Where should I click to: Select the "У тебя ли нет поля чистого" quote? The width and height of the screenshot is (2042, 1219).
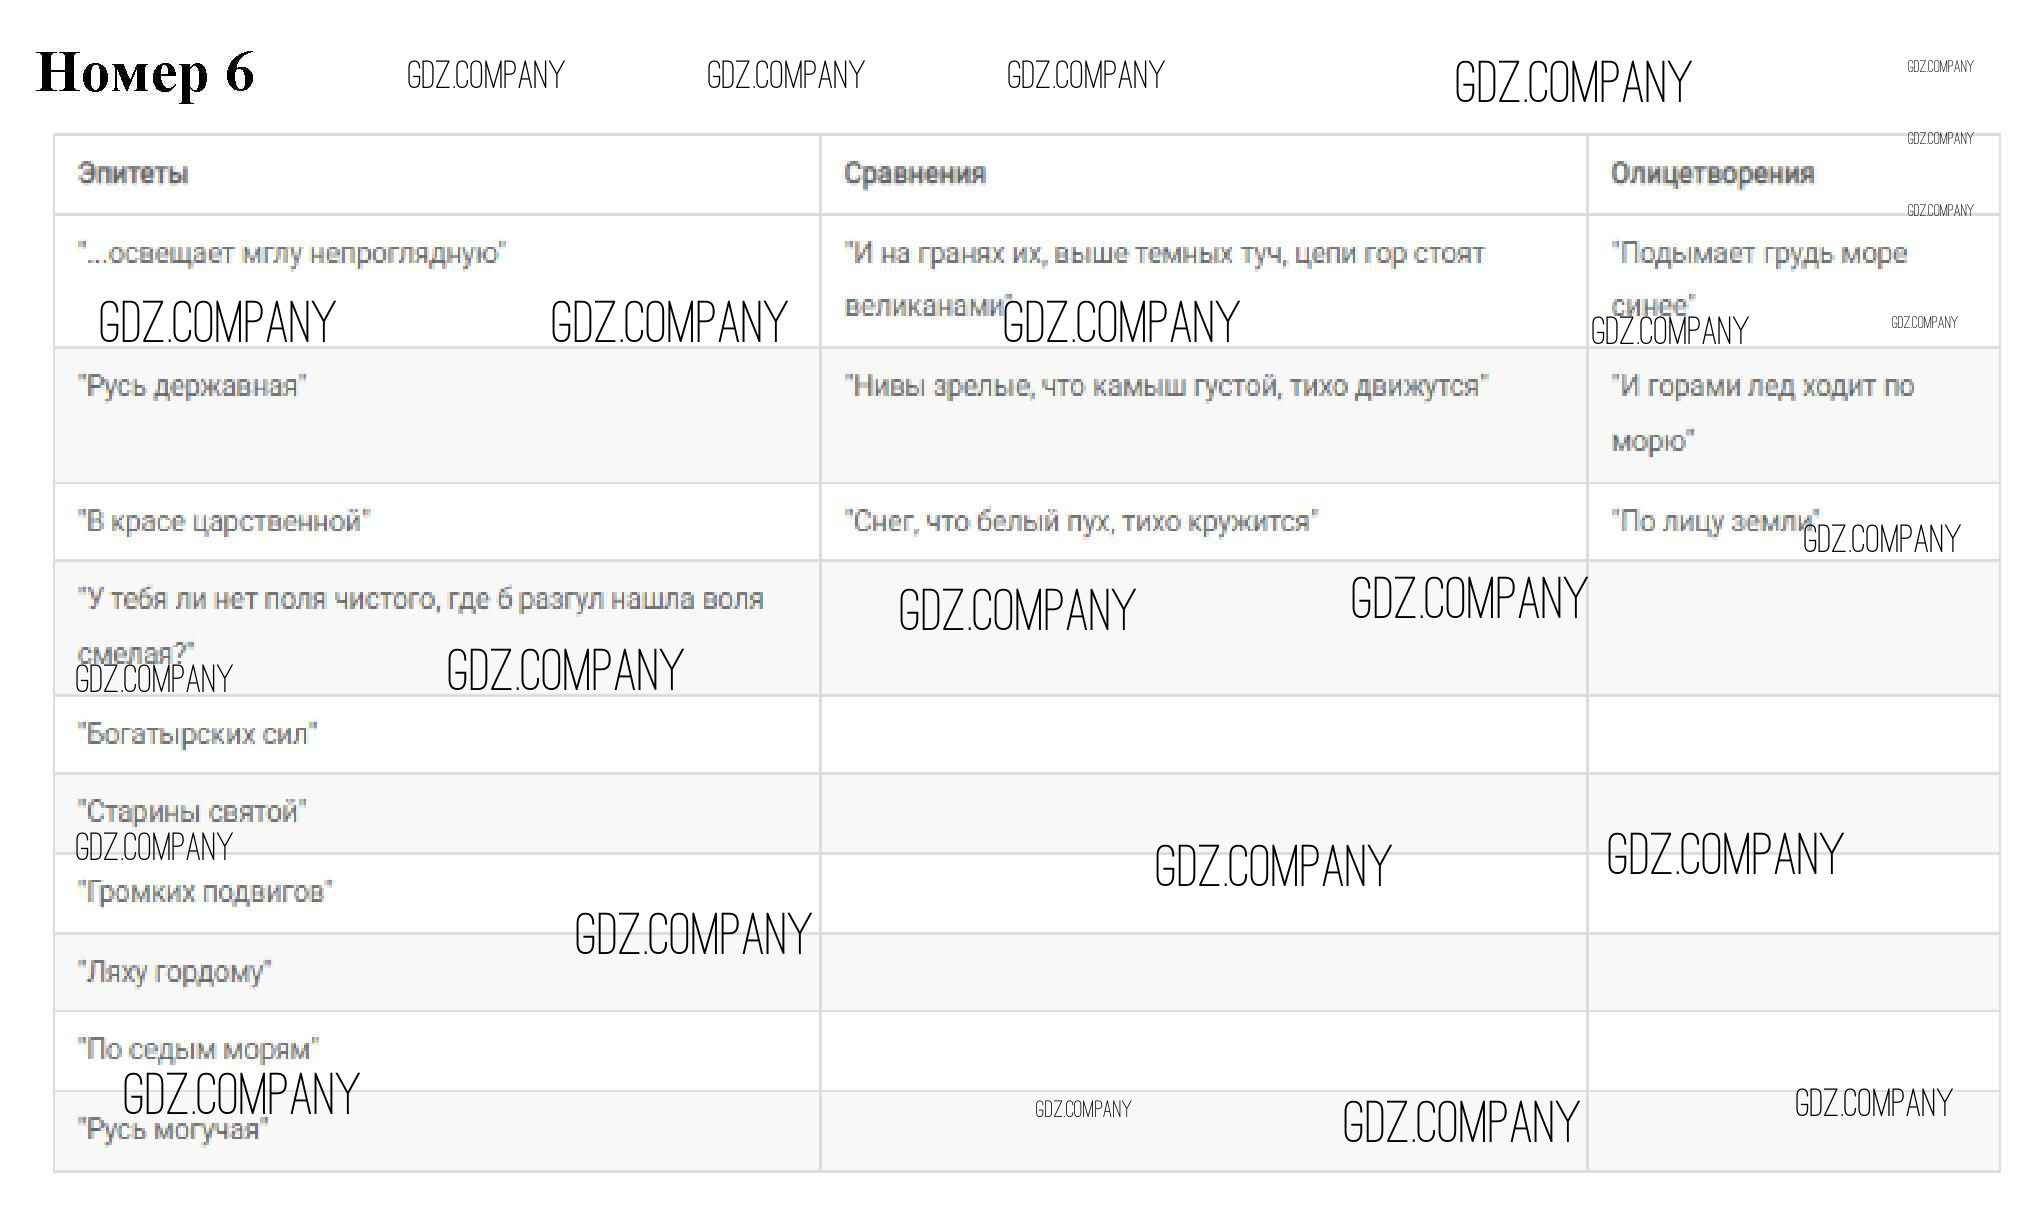pyautogui.click(x=420, y=600)
